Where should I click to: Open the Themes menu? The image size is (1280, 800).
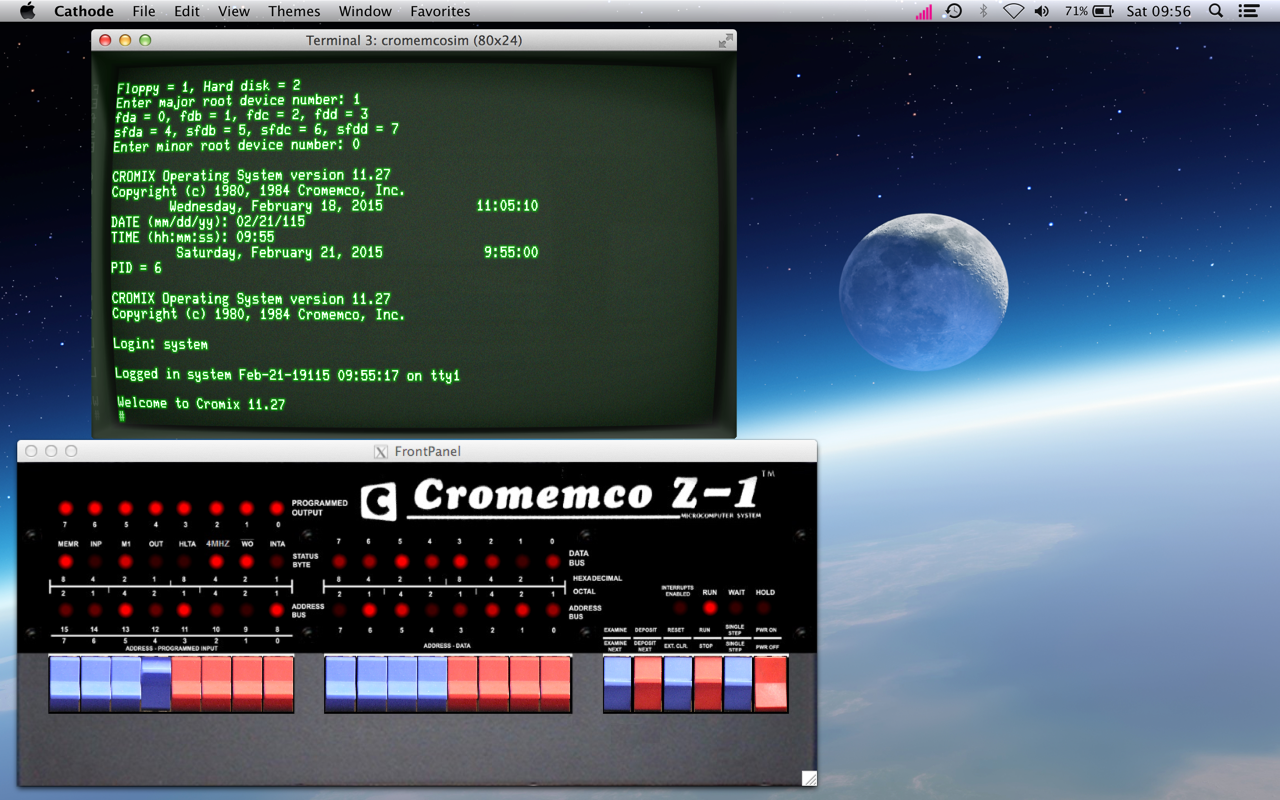[x=294, y=11]
